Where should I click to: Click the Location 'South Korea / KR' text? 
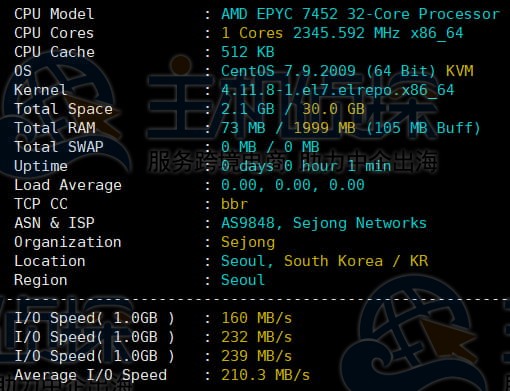[x=356, y=261]
